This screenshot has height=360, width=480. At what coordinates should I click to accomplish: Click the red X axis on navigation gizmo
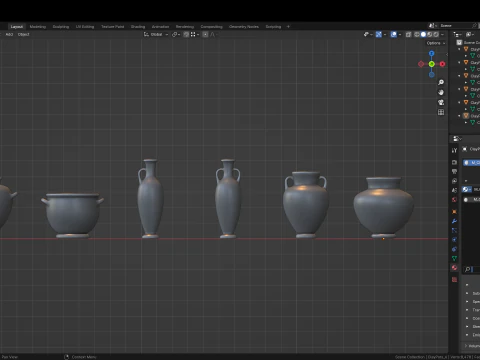[442, 64]
